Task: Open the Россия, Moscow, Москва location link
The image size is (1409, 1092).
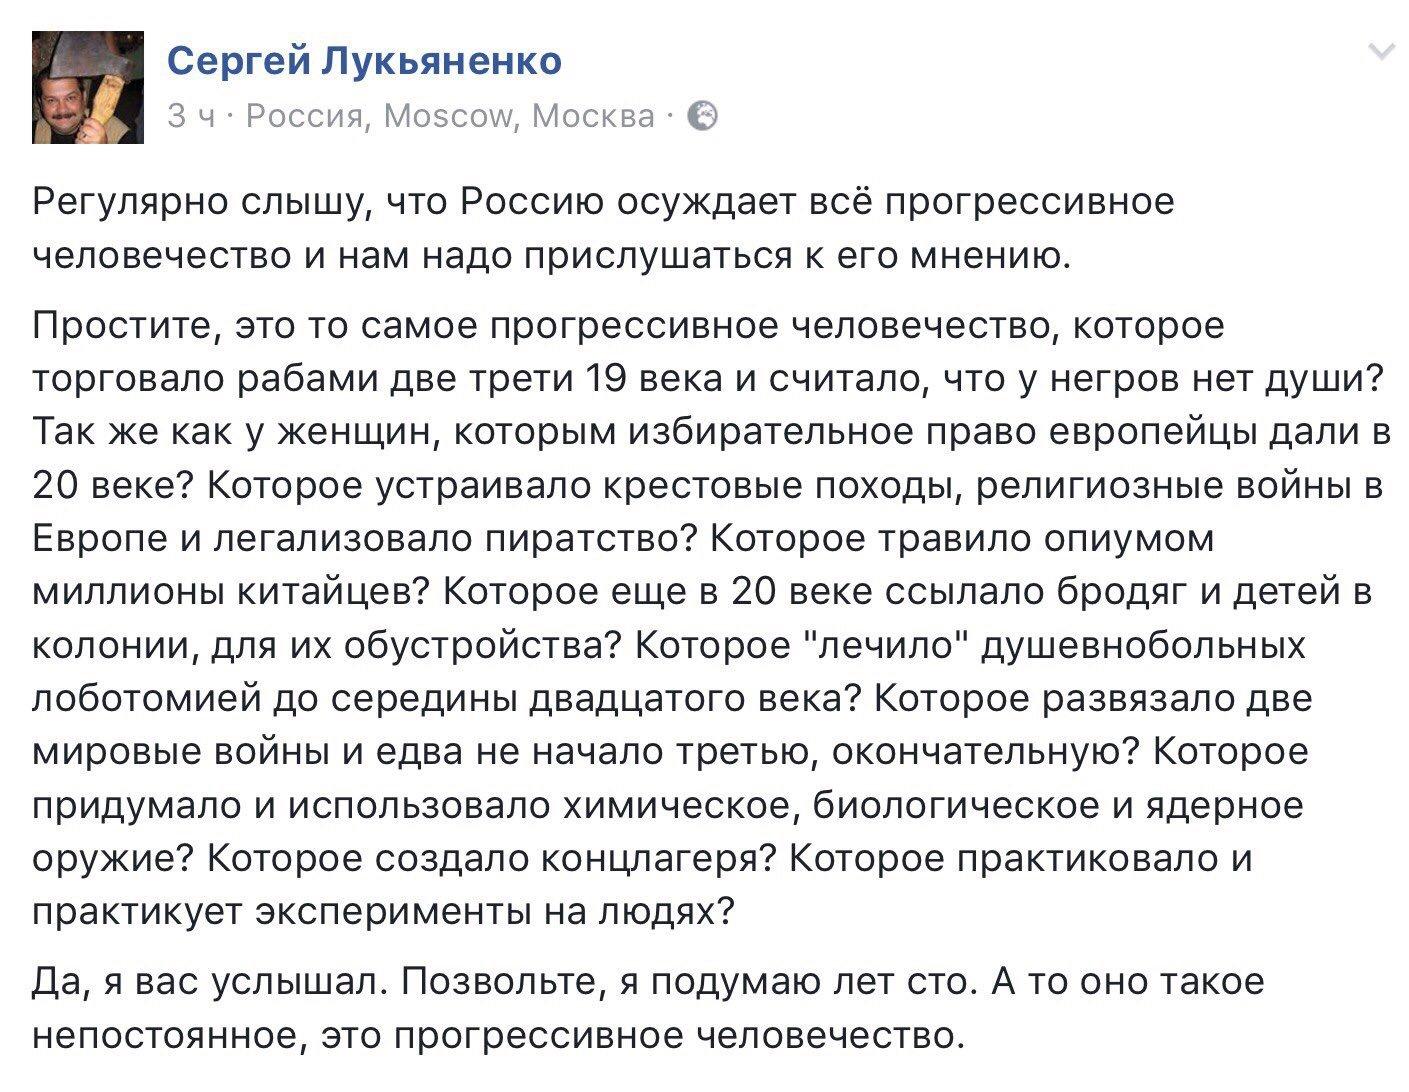Action: [449, 117]
